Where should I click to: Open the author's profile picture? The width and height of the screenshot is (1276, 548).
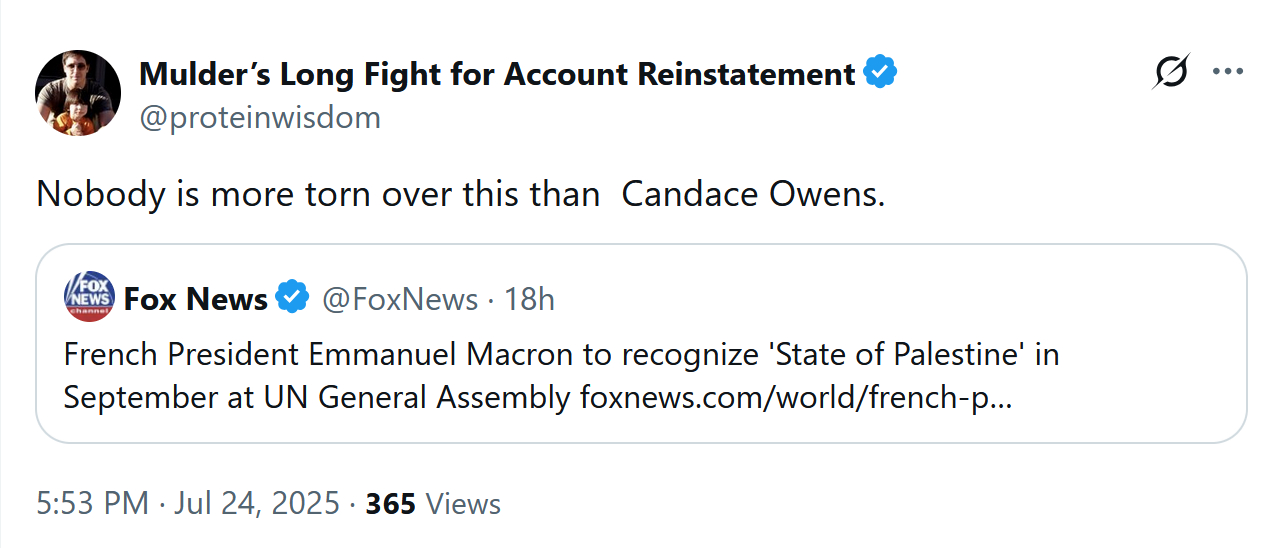[x=78, y=93]
